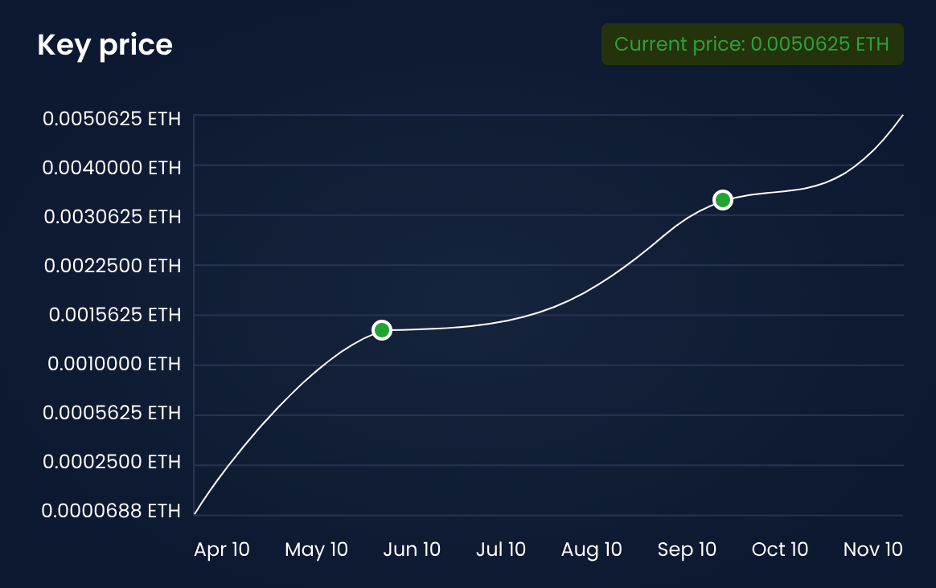The height and width of the screenshot is (588, 936).
Task: Click the green marker near Jun 10
Action: click(381, 330)
